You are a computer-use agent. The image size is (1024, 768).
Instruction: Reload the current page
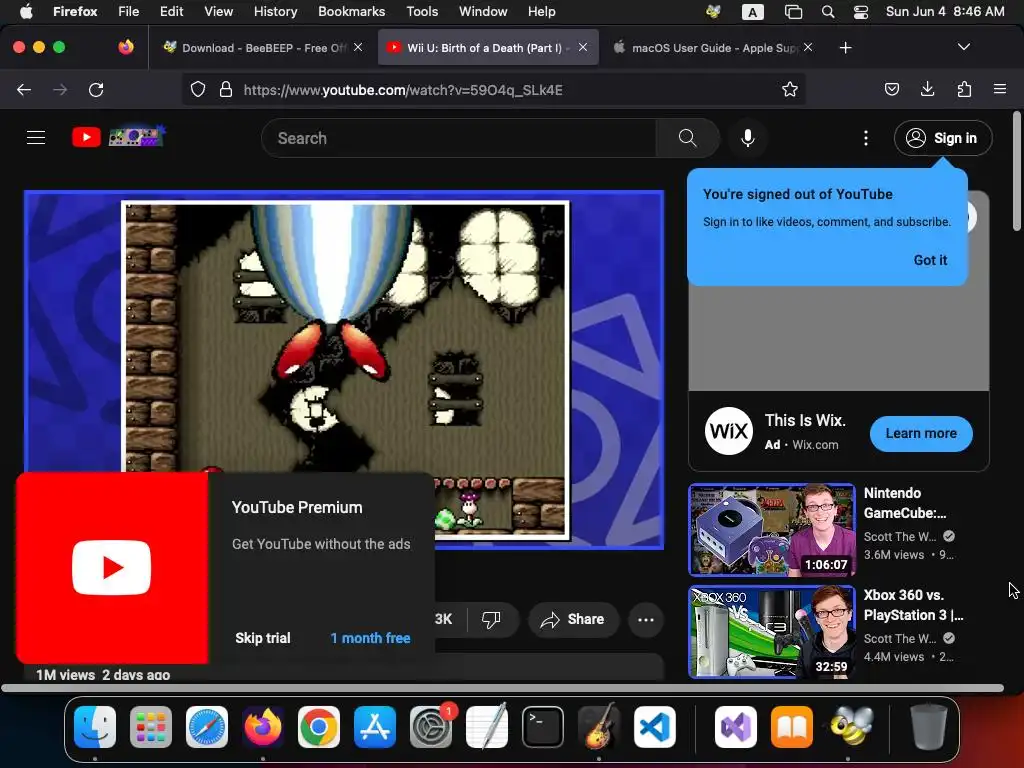click(96, 89)
